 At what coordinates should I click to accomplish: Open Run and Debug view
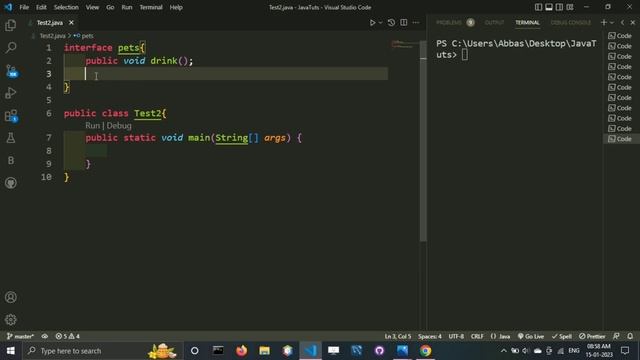[11, 93]
